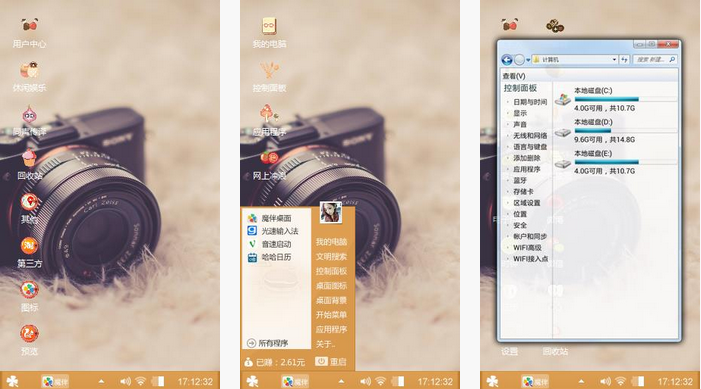Choose 开始菜单 in the start menu
Image resolution: width=701 pixels, height=389 pixels.
click(331, 315)
